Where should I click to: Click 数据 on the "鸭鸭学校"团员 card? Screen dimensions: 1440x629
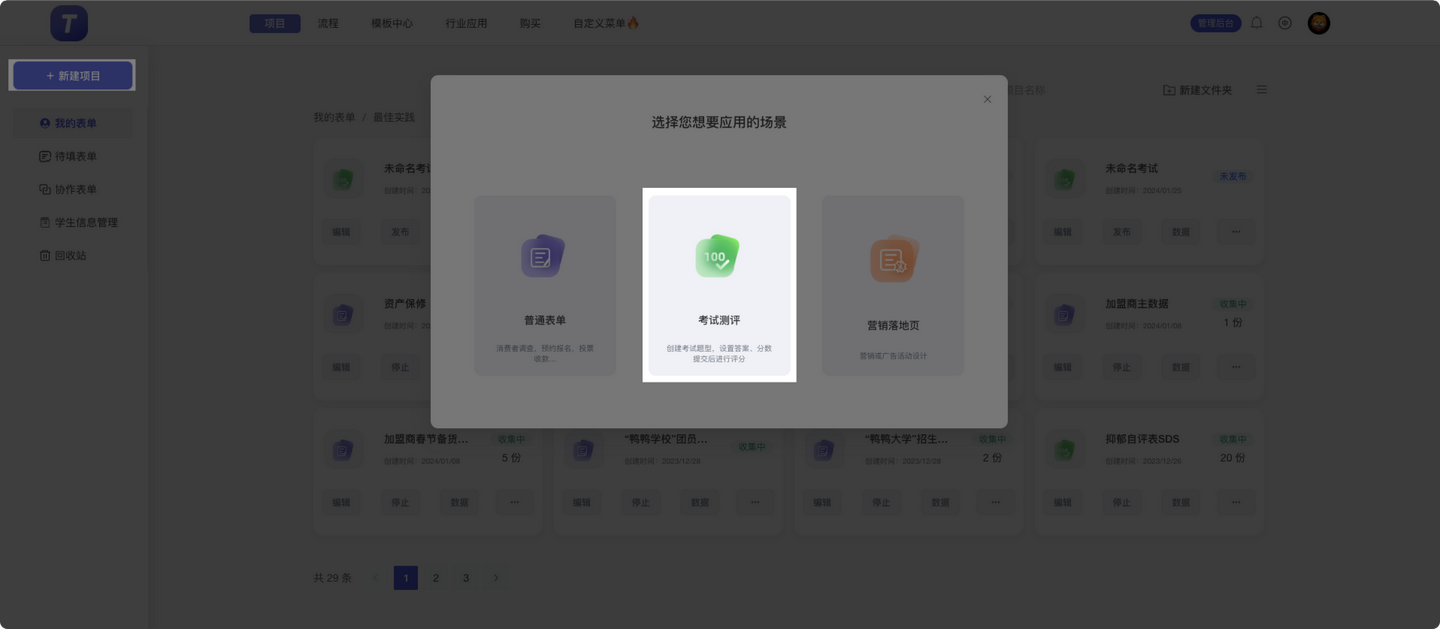click(x=700, y=502)
